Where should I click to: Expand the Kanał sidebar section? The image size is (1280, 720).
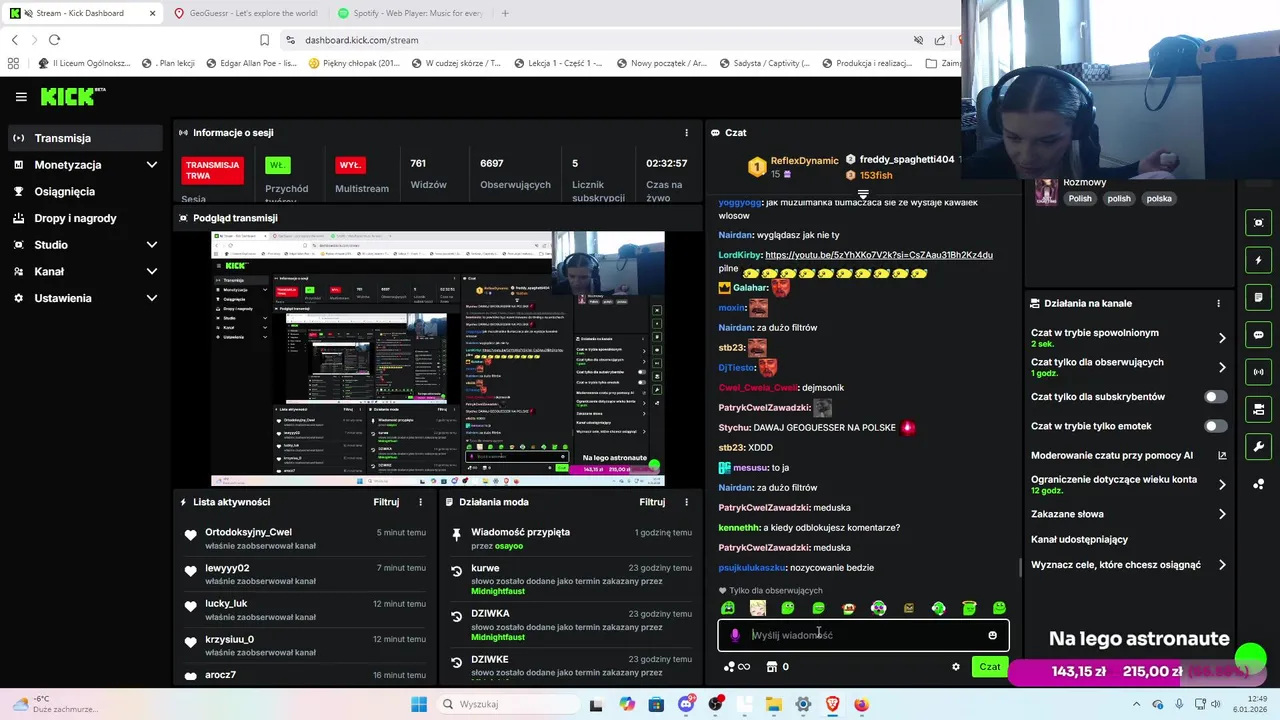[84, 271]
